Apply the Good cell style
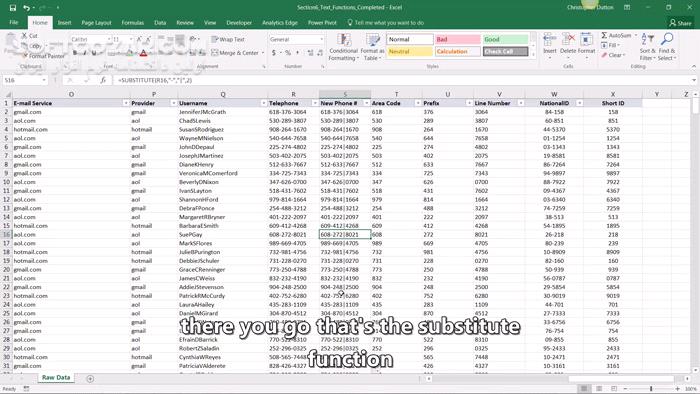 [x=505, y=39]
